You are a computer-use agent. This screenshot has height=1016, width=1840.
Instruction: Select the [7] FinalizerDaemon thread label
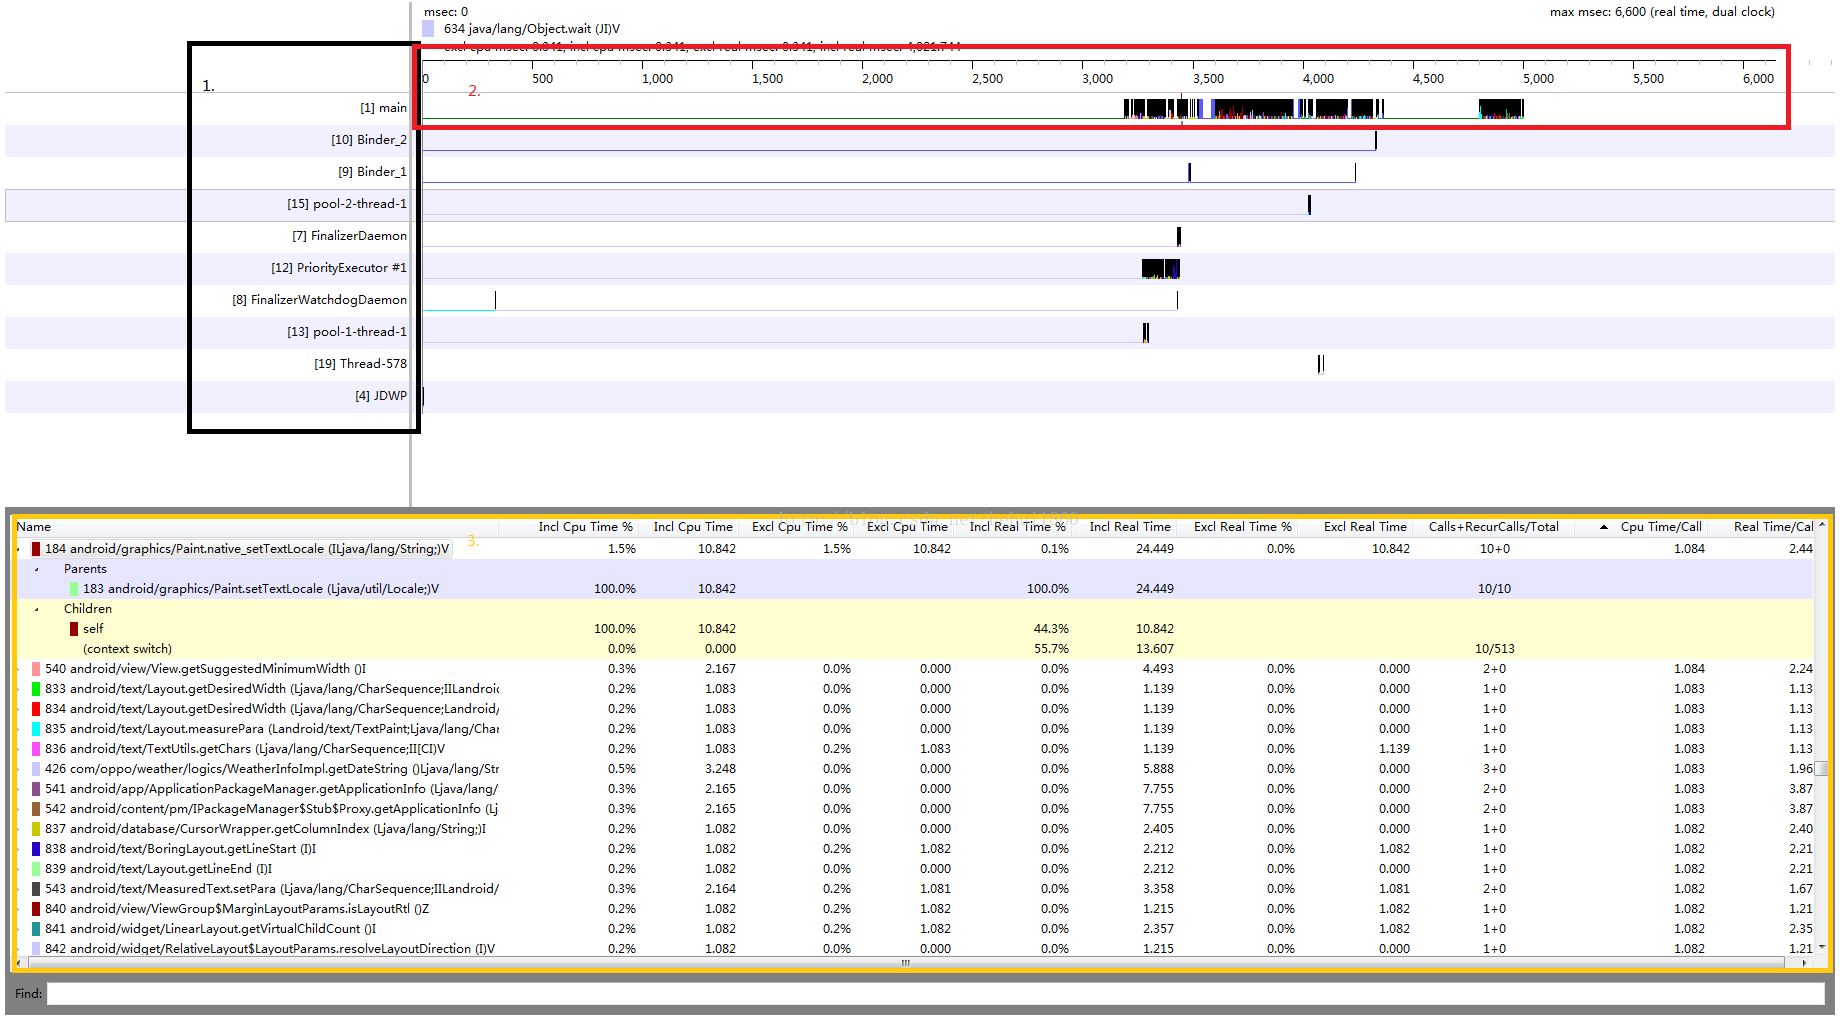(x=349, y=236)
